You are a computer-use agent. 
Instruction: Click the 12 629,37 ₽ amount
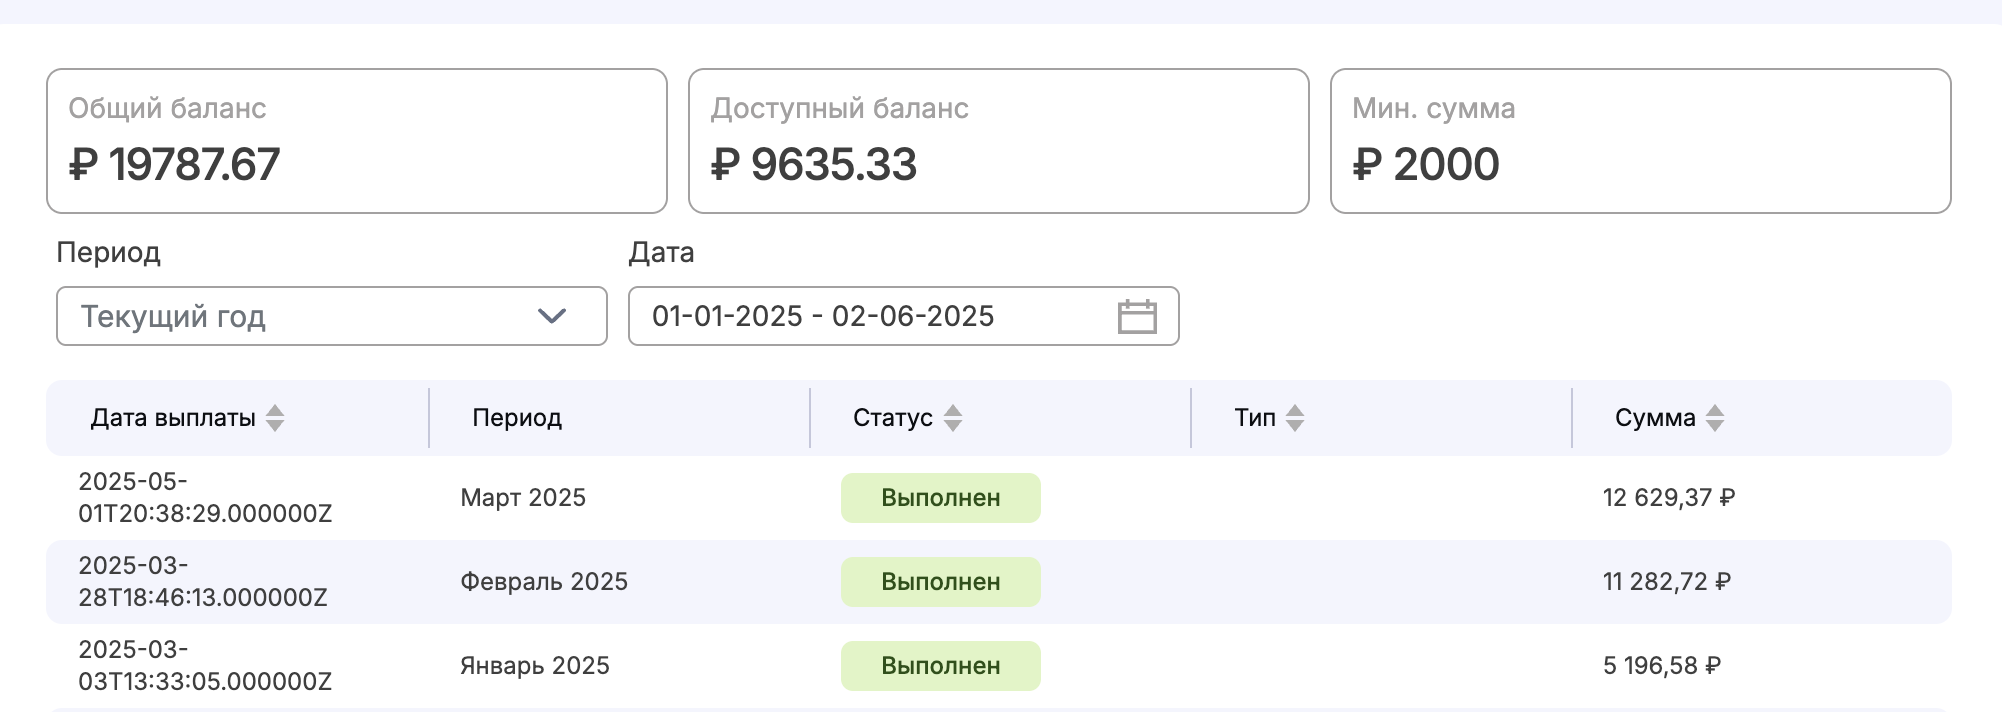1668,498
